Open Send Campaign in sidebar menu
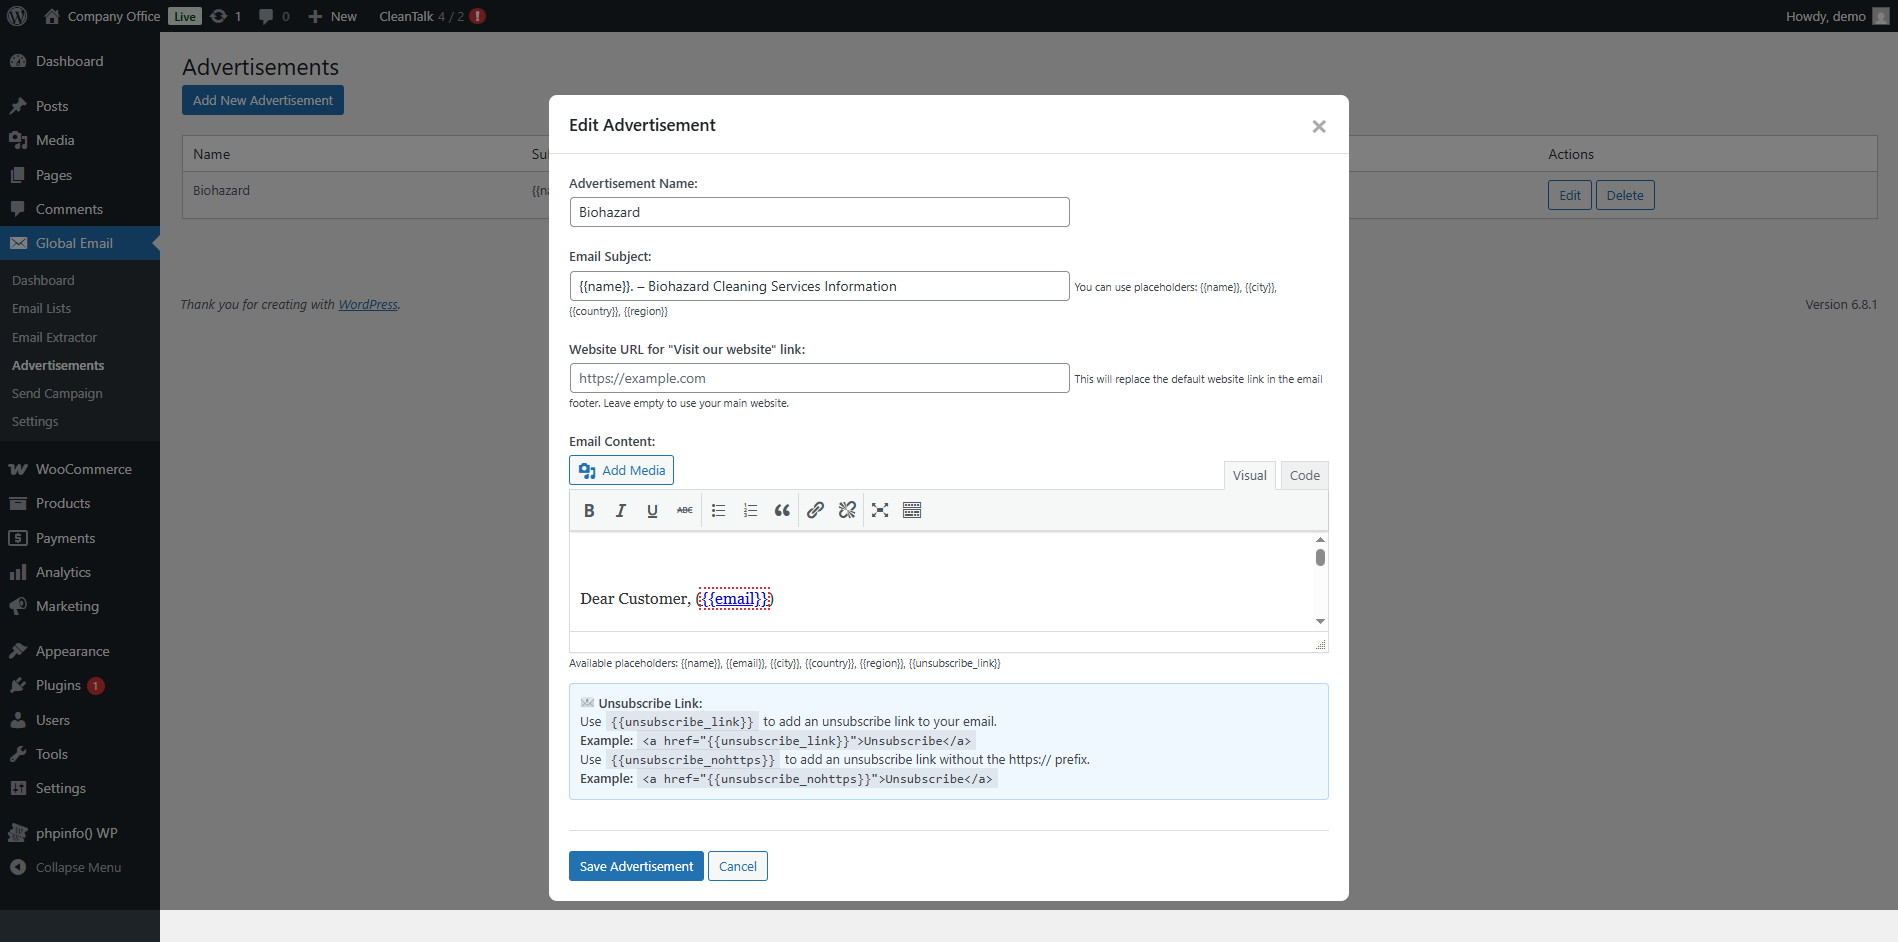The height and width of the screenshot is (942, 1898). (x=57, y=393)
